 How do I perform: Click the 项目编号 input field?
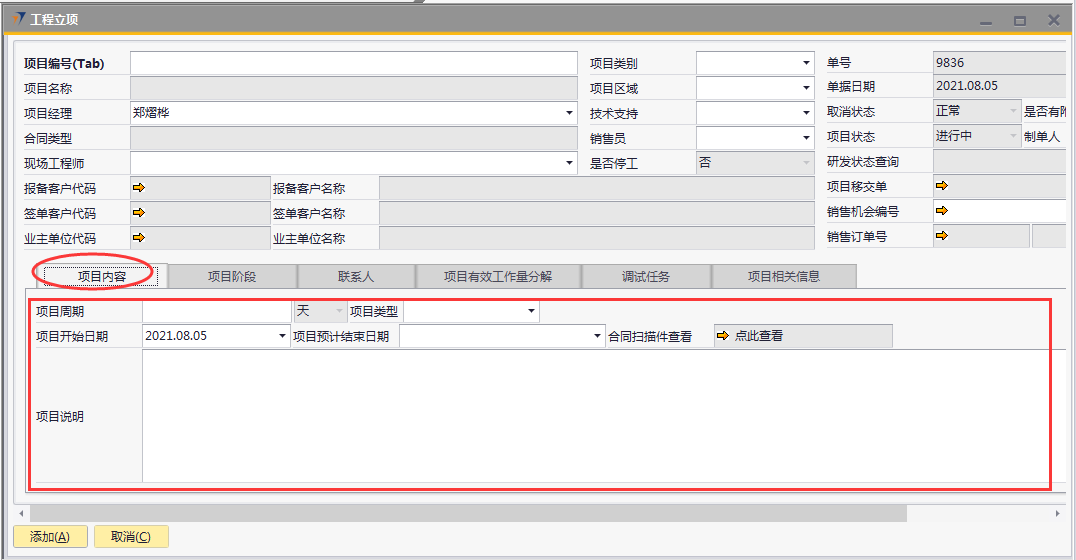[353, 63]
